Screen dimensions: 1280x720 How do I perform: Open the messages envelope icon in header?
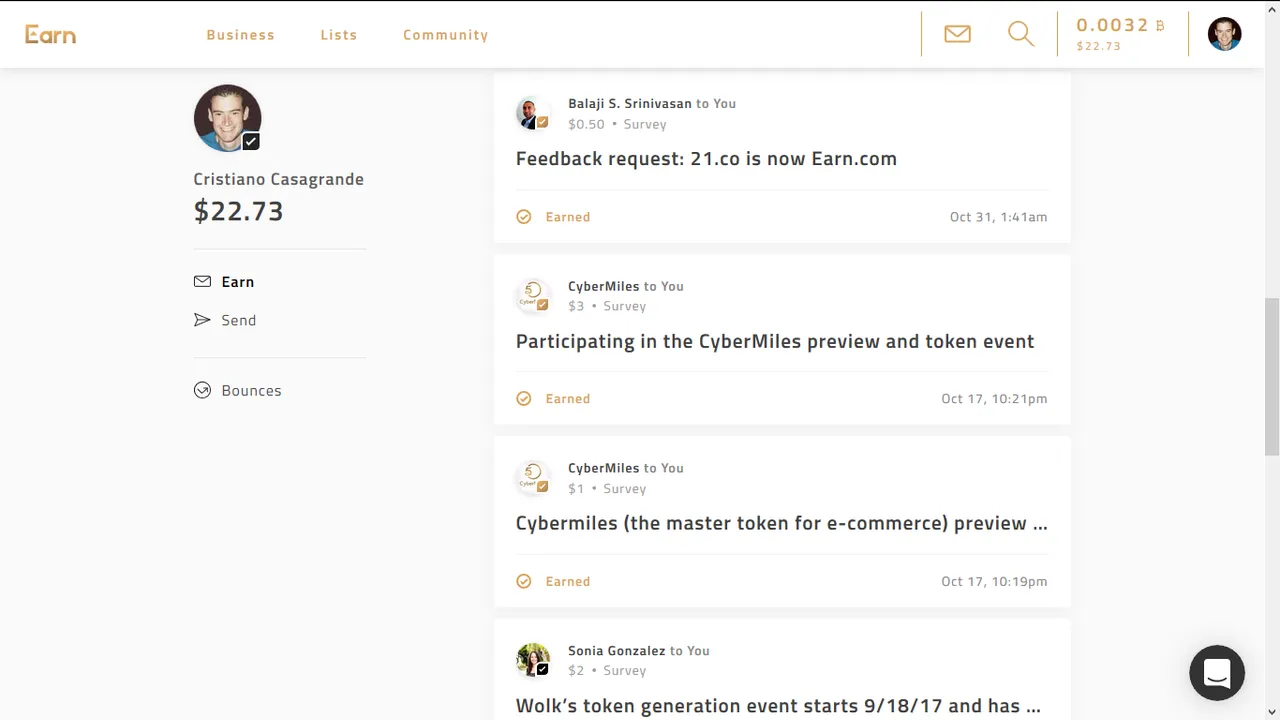pyautogui.click(x=957, y=34)
